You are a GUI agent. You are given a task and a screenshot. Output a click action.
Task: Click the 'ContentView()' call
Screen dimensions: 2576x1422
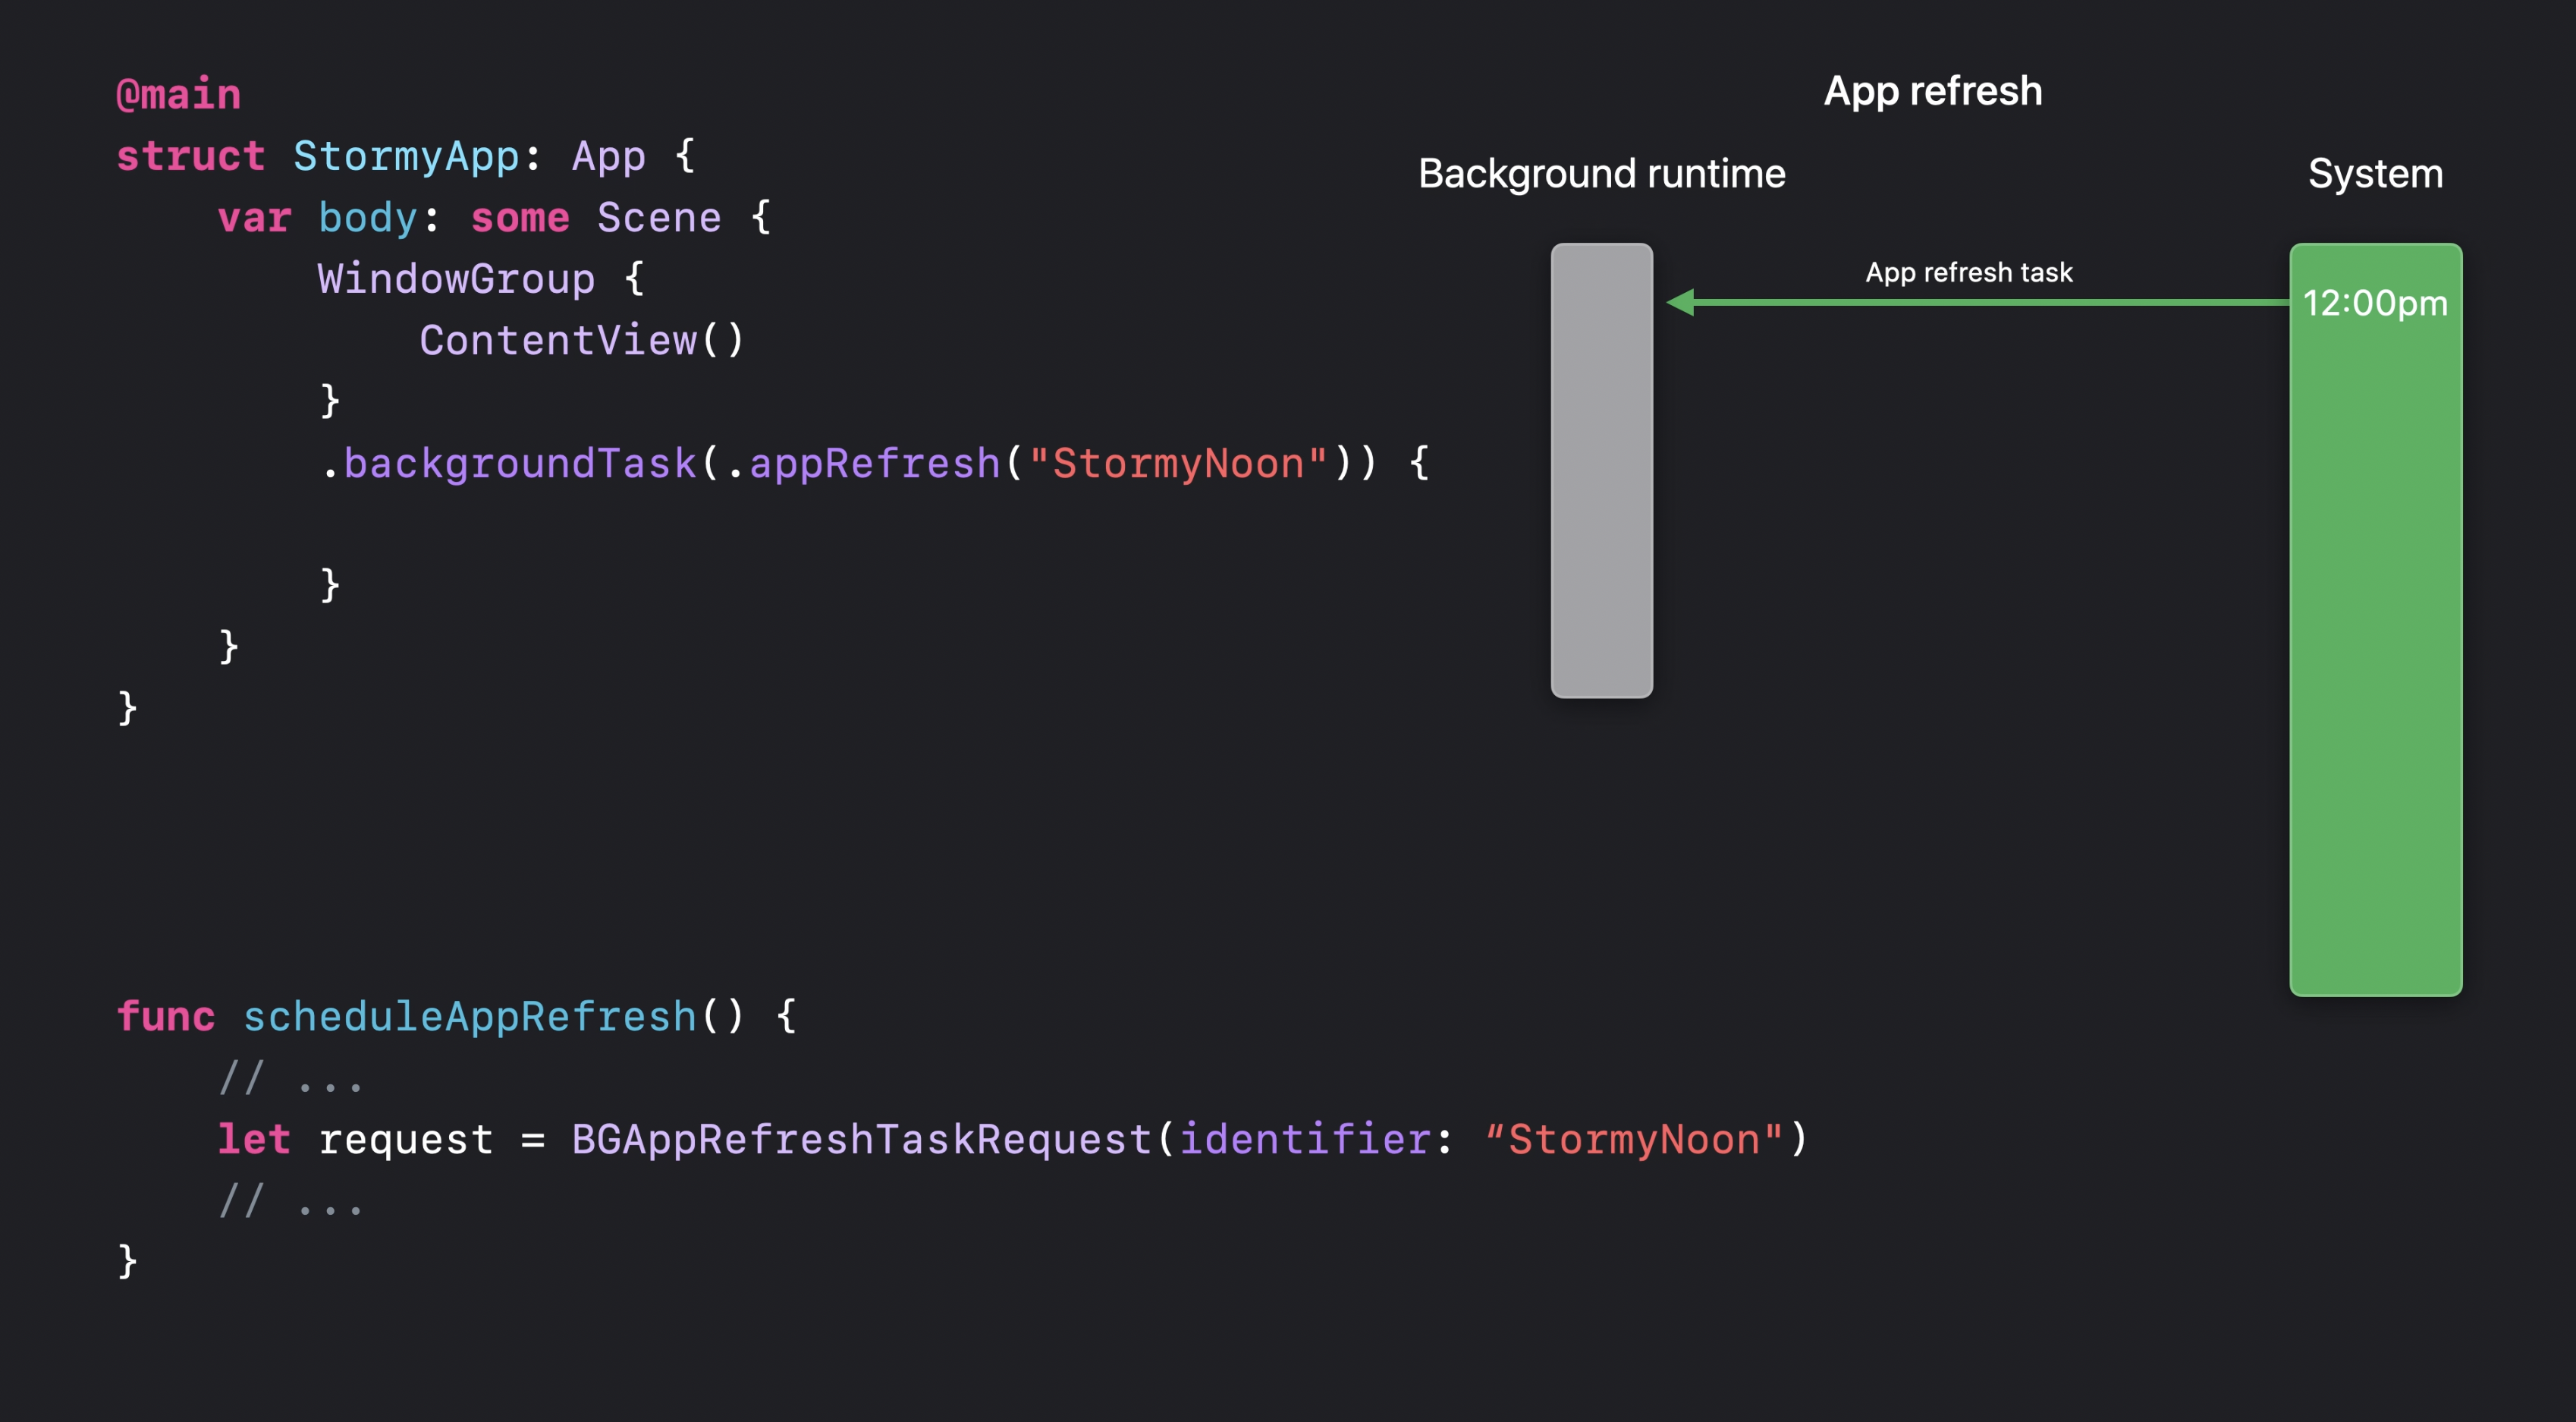tap(582, 341)
